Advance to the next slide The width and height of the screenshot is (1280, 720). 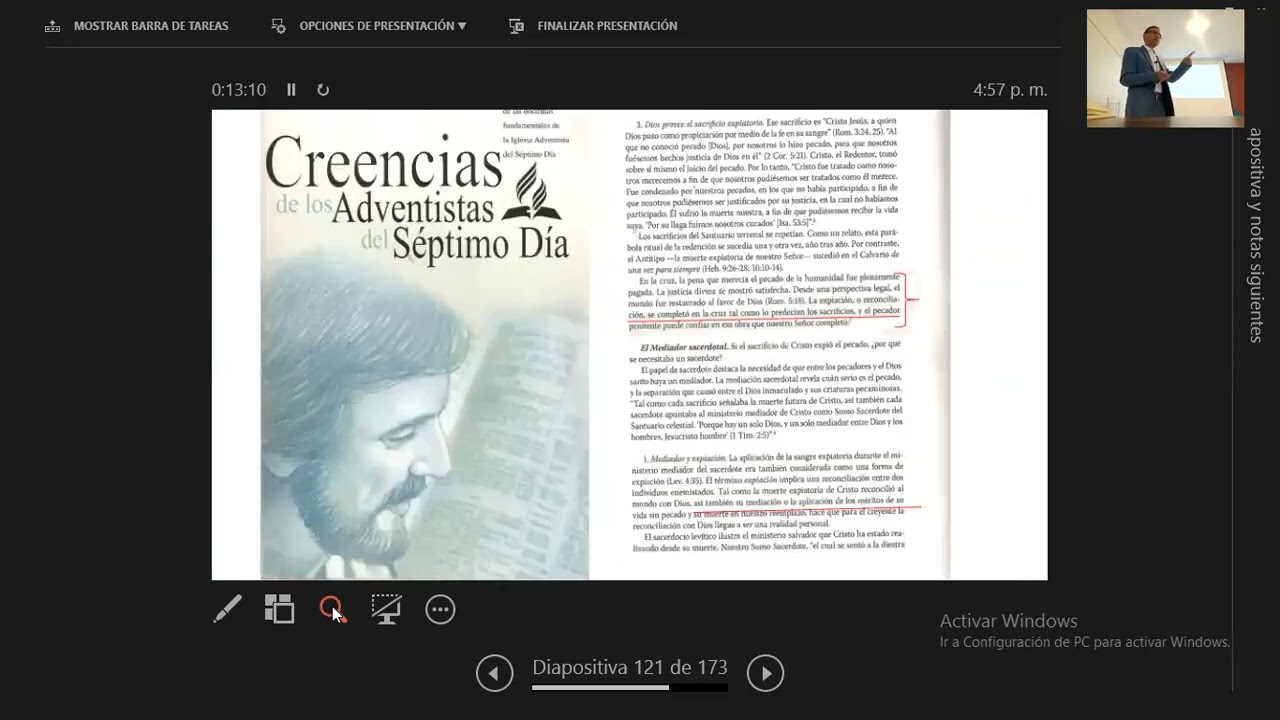(766, 673)
